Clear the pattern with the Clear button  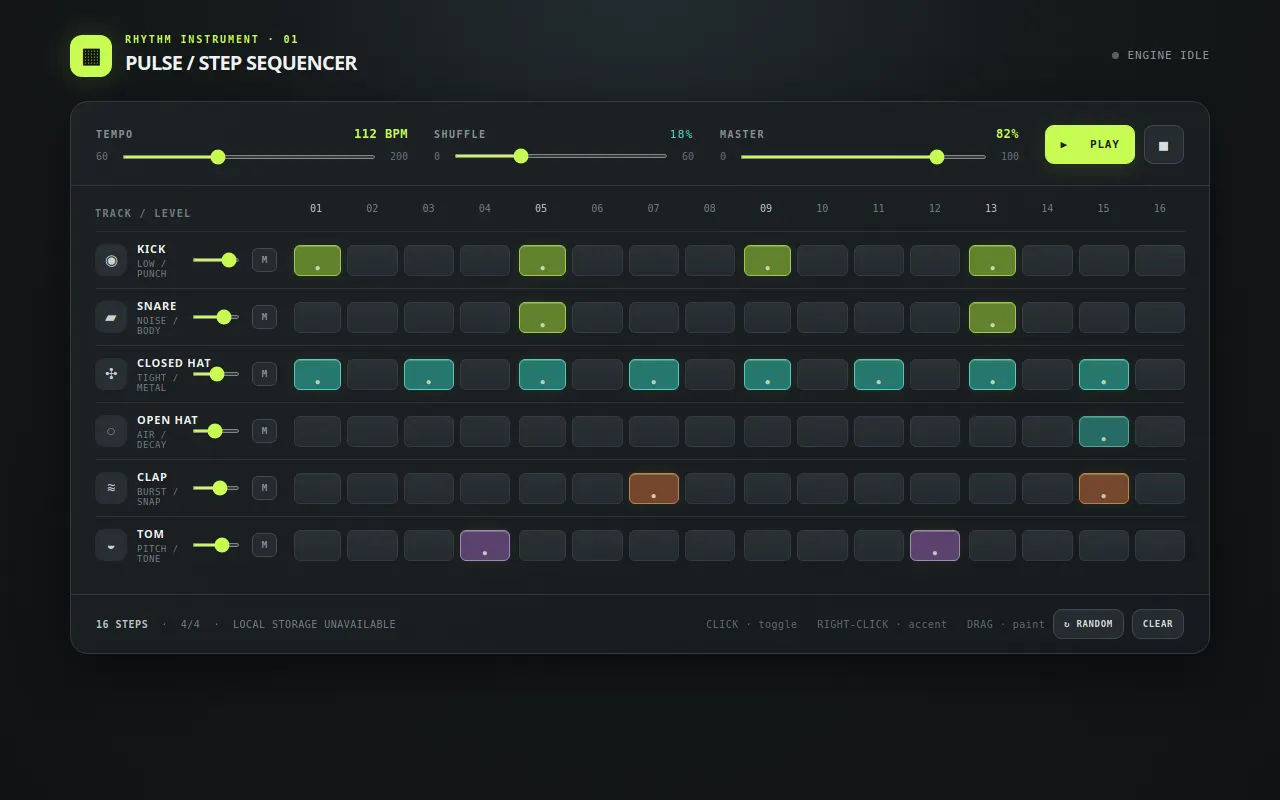click(x=1158, y=624)
